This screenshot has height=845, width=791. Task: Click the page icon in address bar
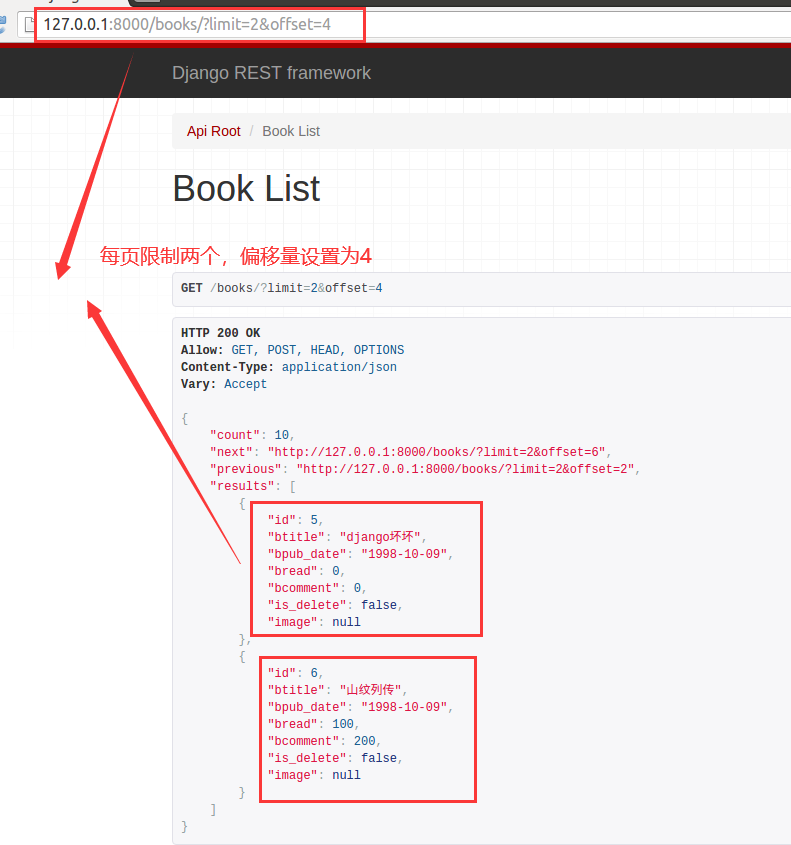29,24
